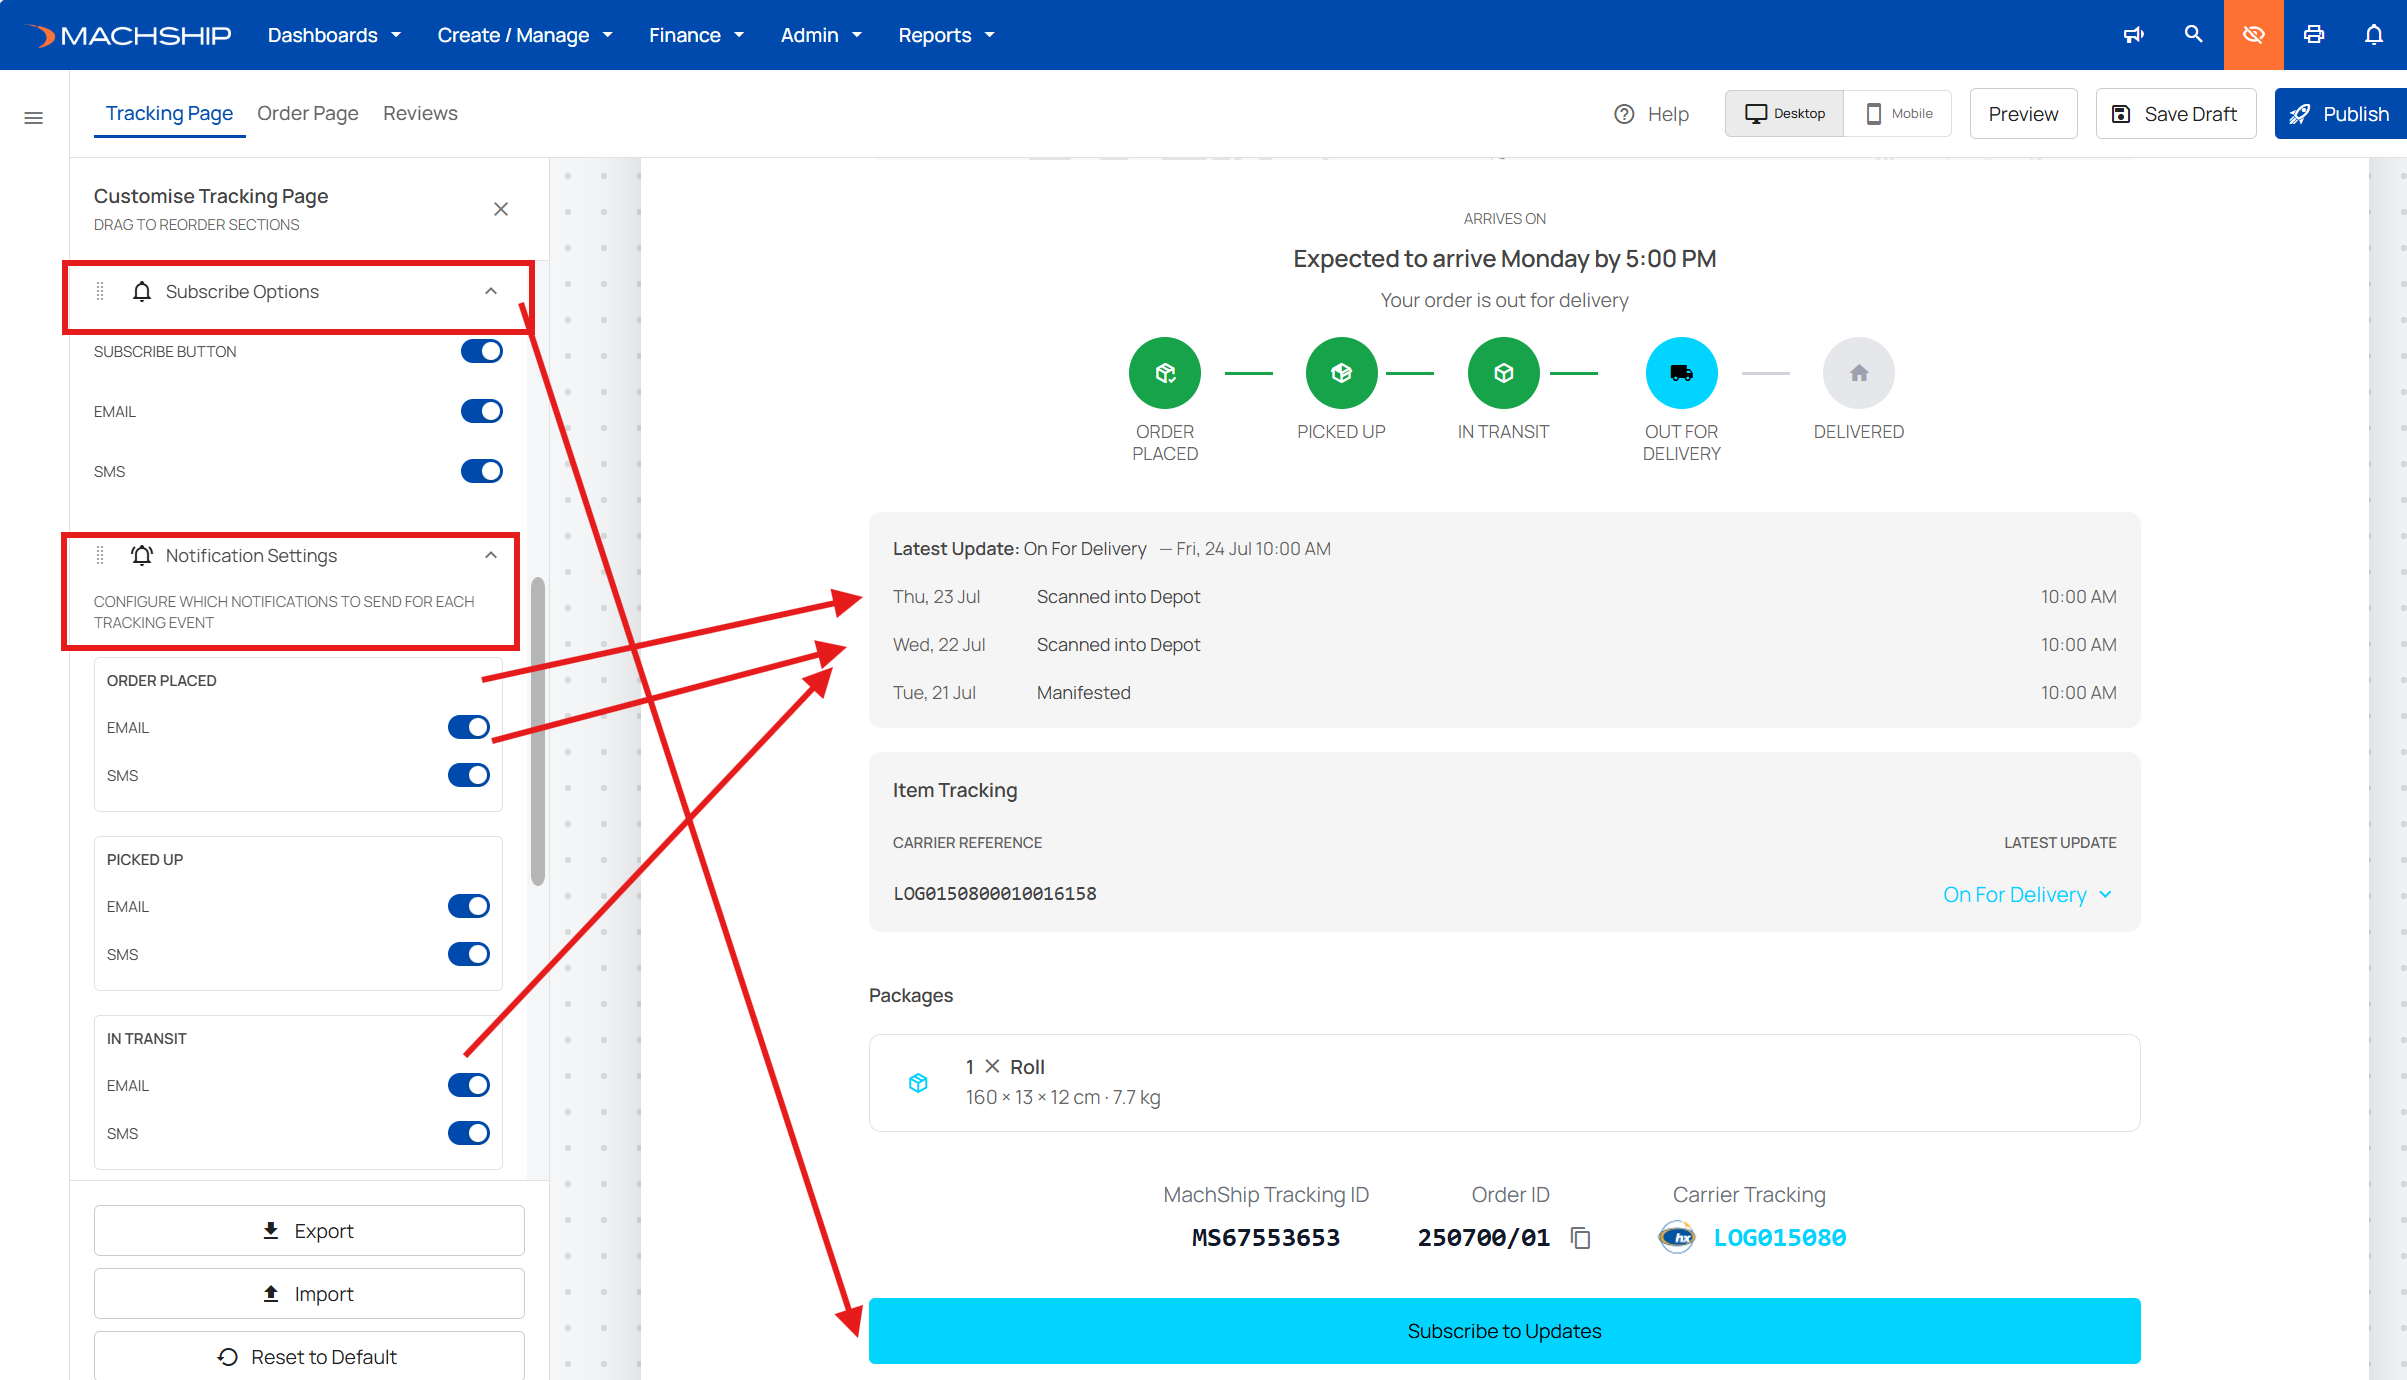Close the Customise Tracking Page panel

coord(501,209)
